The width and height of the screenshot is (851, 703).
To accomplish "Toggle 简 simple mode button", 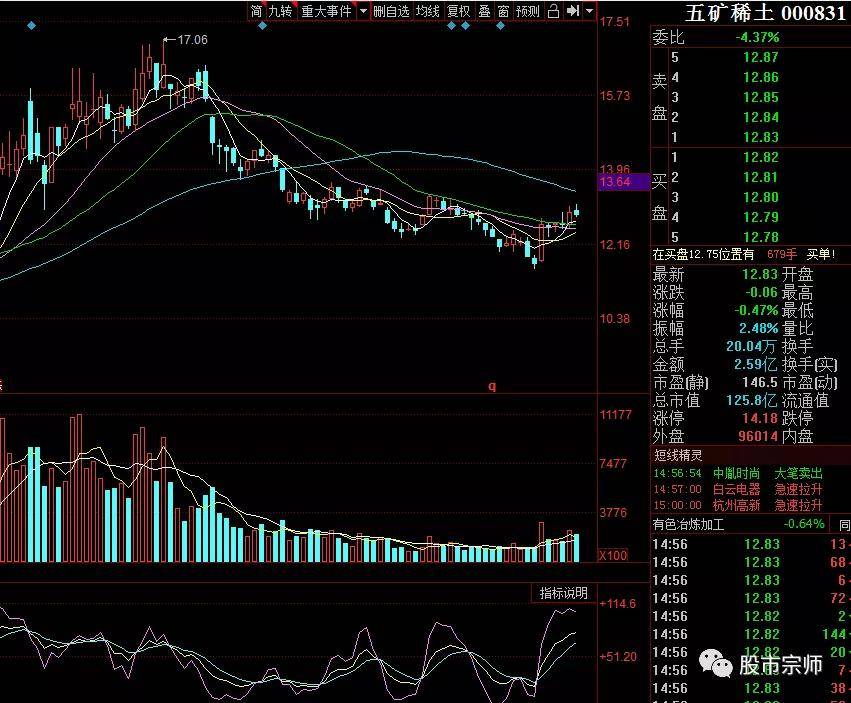I will point(256,11).
